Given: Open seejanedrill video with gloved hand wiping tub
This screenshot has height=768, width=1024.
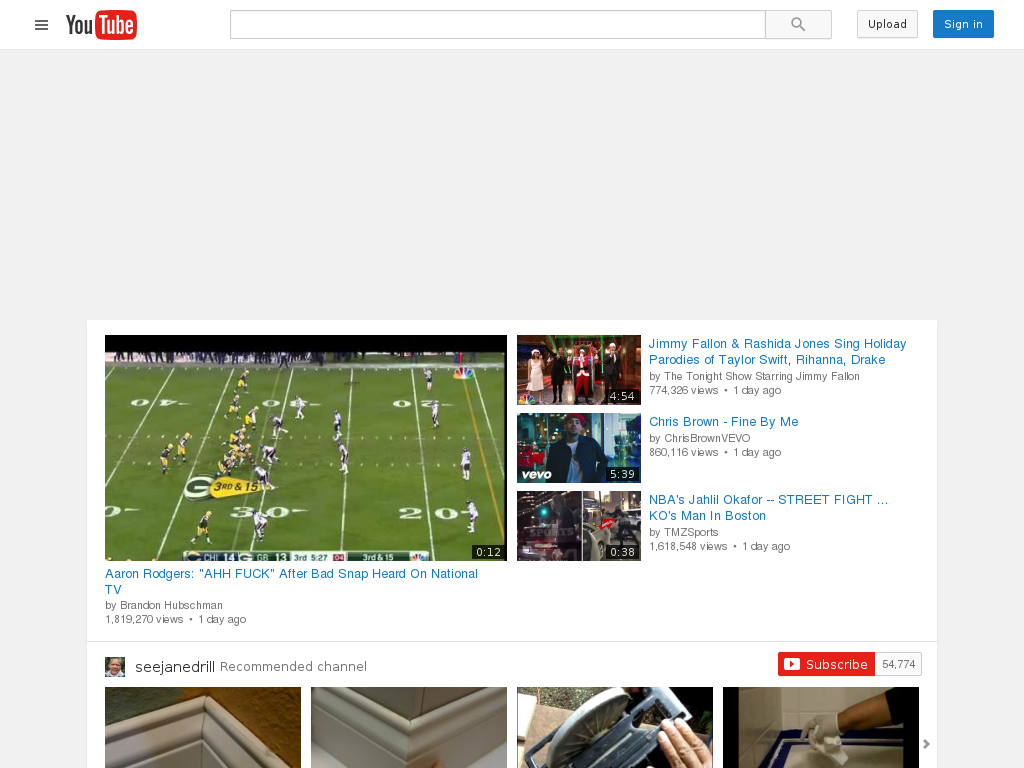Looking at the screenshot, I should tap(821, 727).
